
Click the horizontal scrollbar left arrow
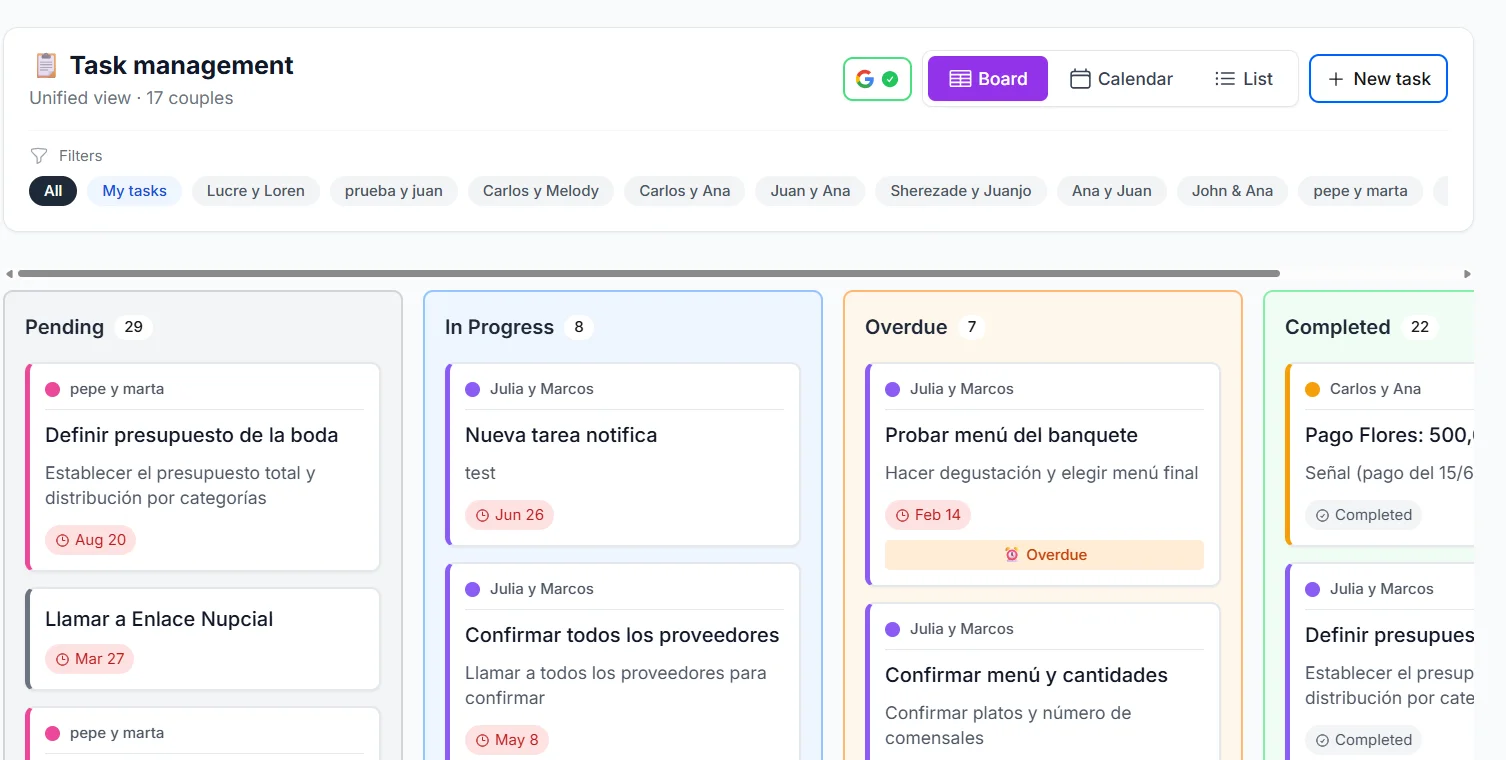coord(9,273)
